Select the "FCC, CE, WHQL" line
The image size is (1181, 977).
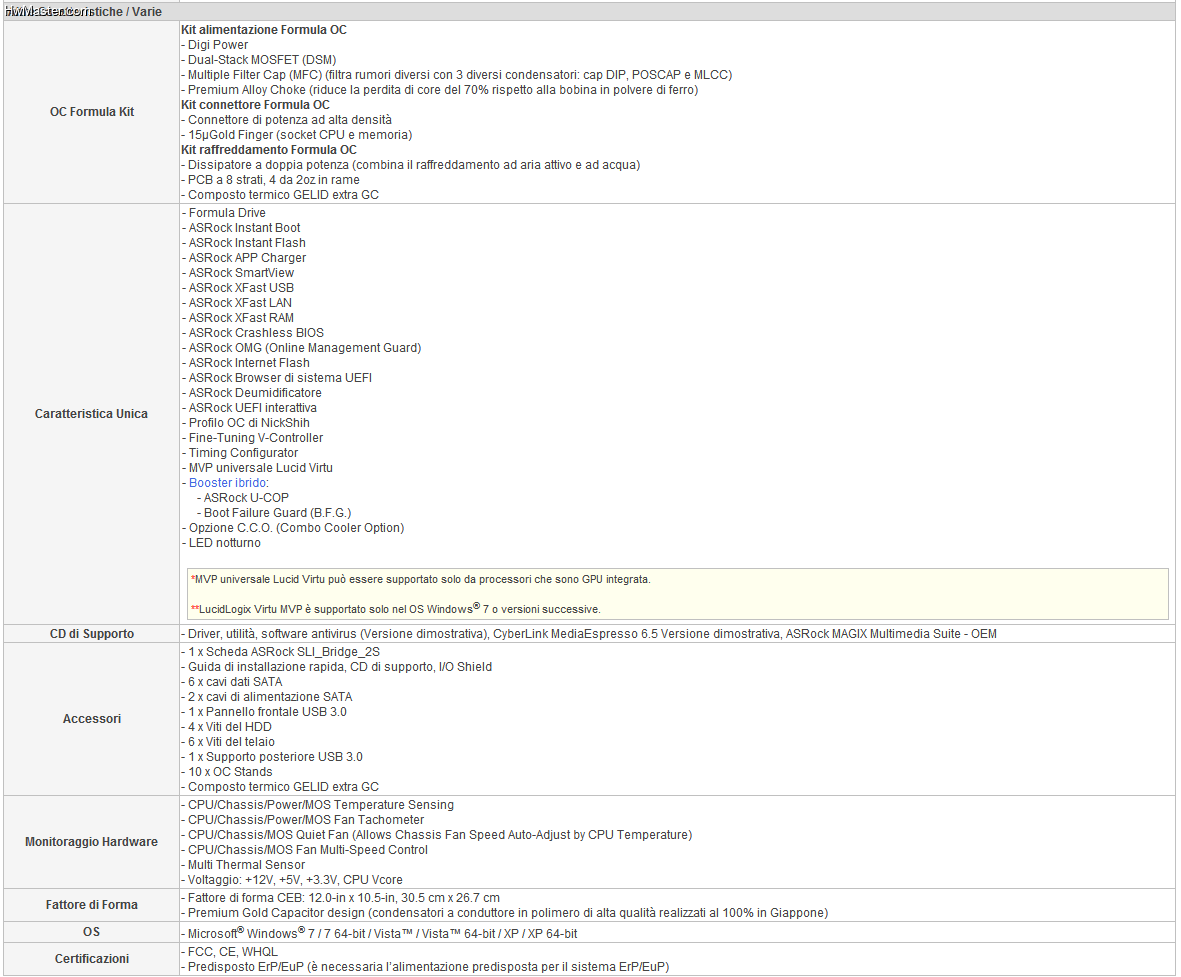pyautogui.click(x=229, y=952)
